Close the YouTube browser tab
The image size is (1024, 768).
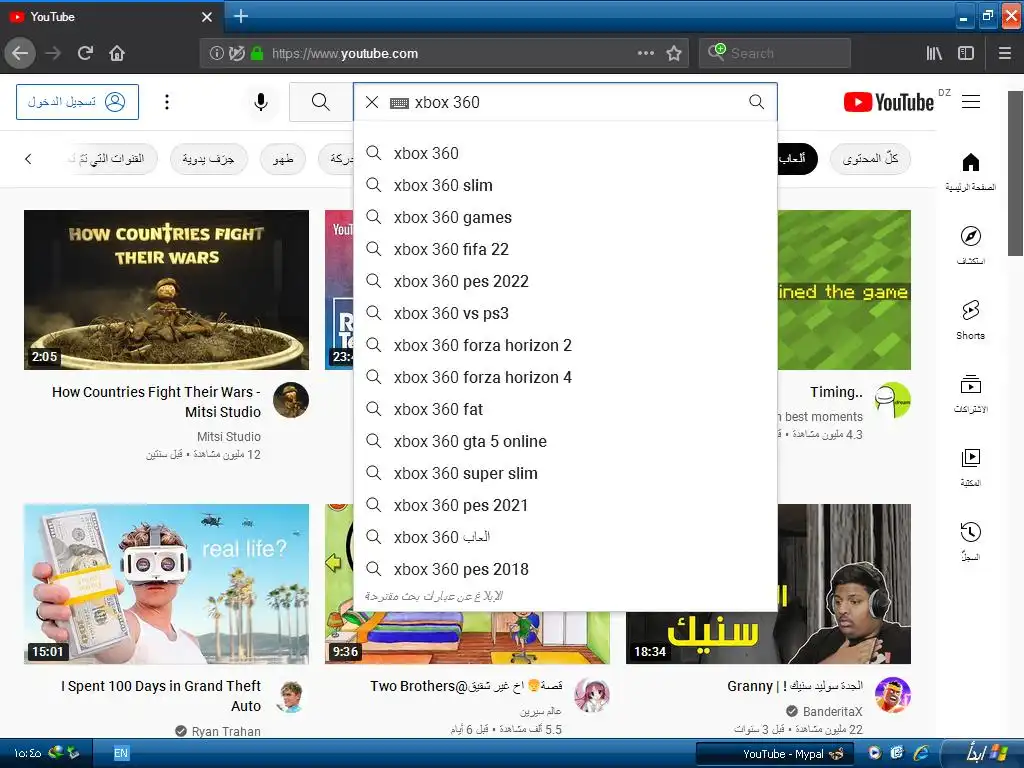[206, 17]
